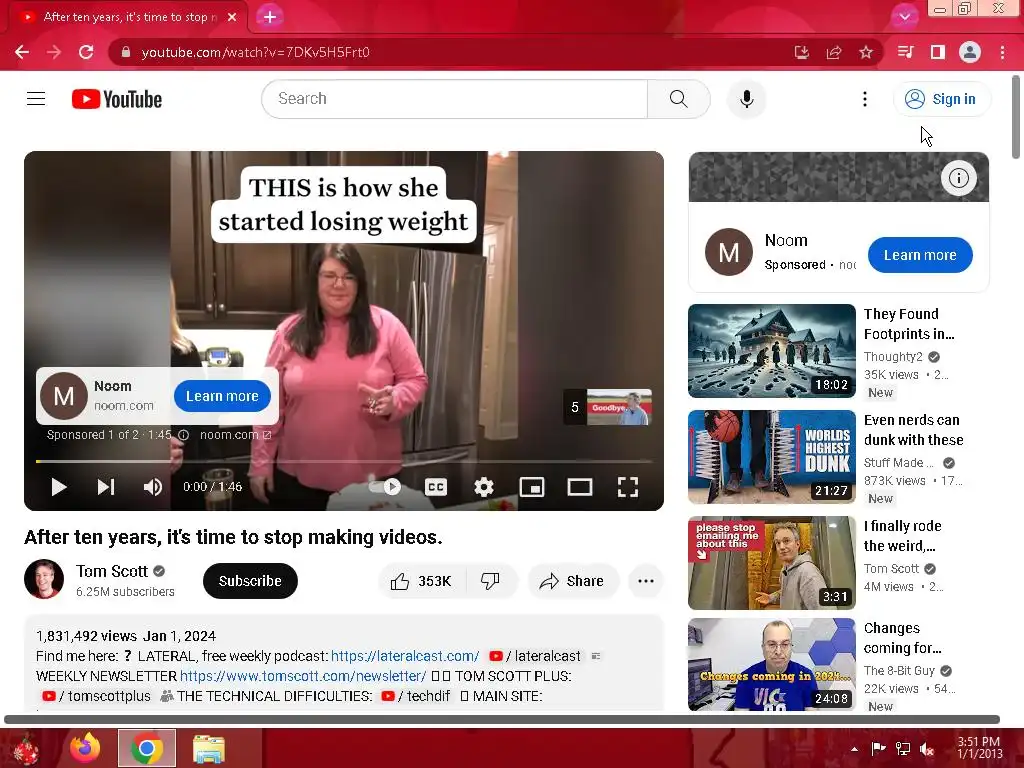The height and width of the screenshot is (768, 1024).
Task: Mute the video player volume
Action: tap(153, 487)
